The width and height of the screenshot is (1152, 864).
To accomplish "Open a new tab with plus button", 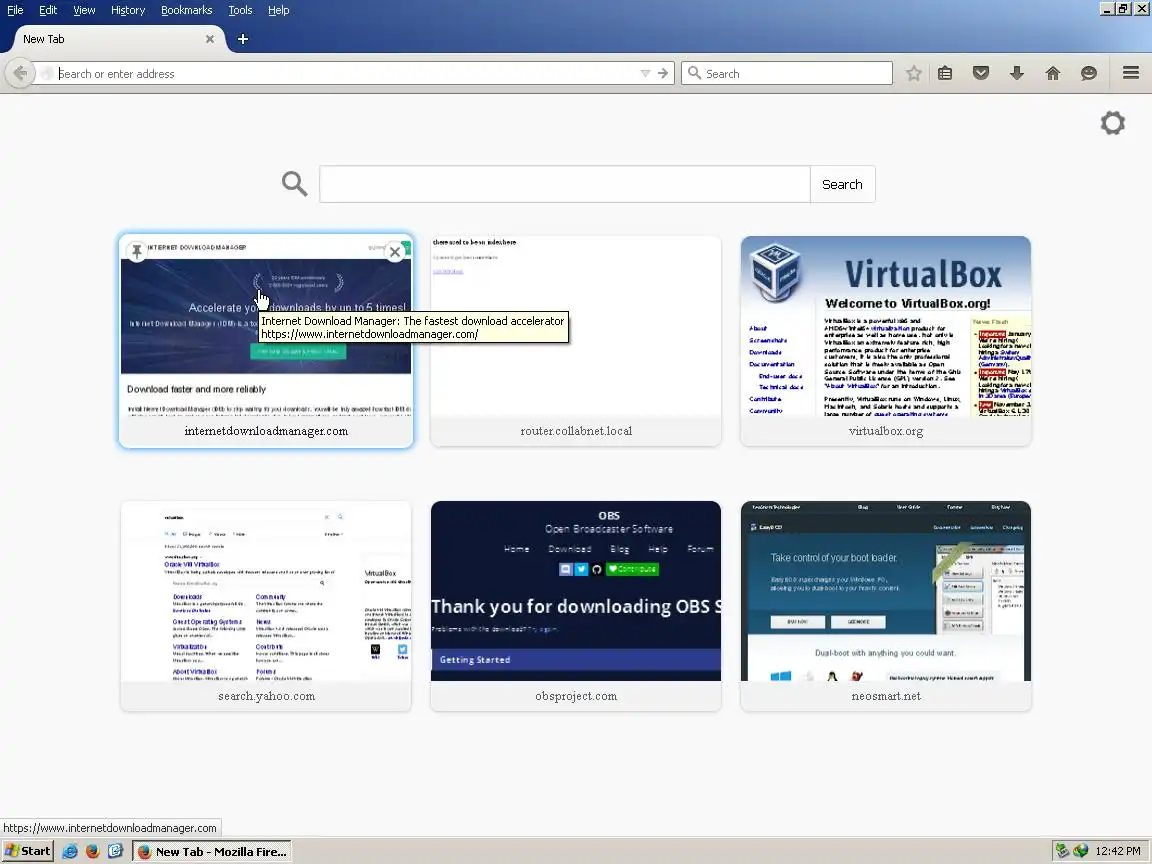I will [242, 39].
